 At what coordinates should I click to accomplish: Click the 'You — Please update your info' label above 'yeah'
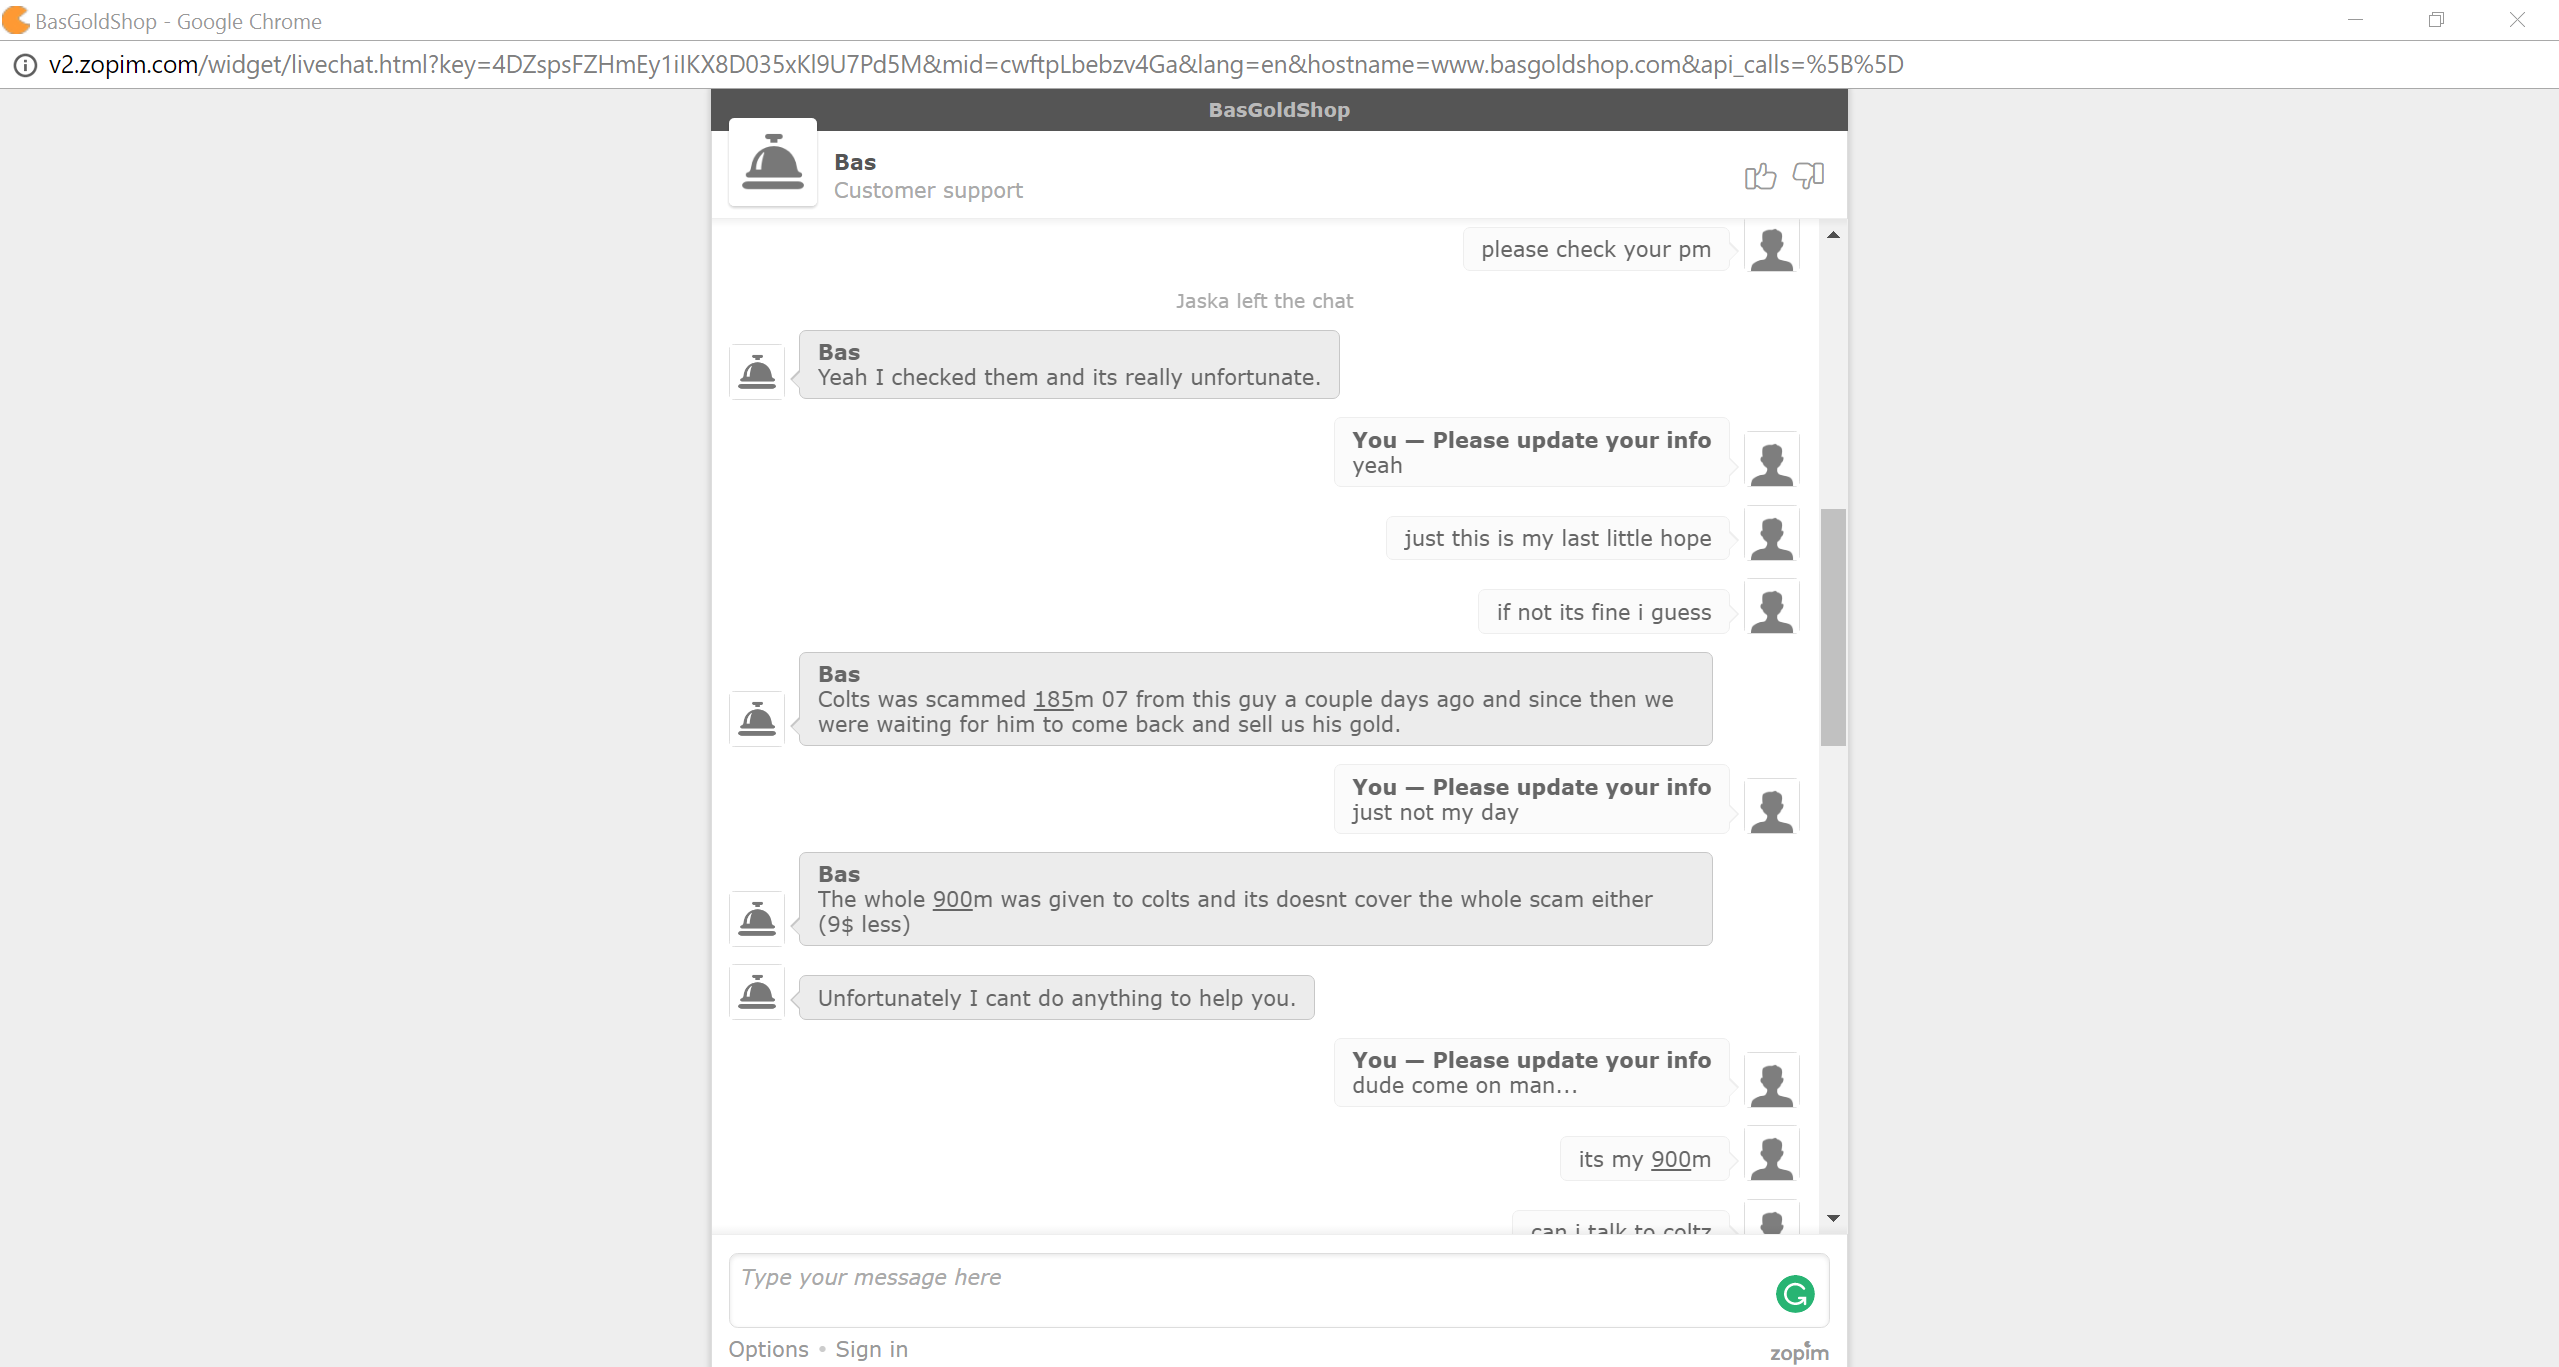(x=1531, y=440)
